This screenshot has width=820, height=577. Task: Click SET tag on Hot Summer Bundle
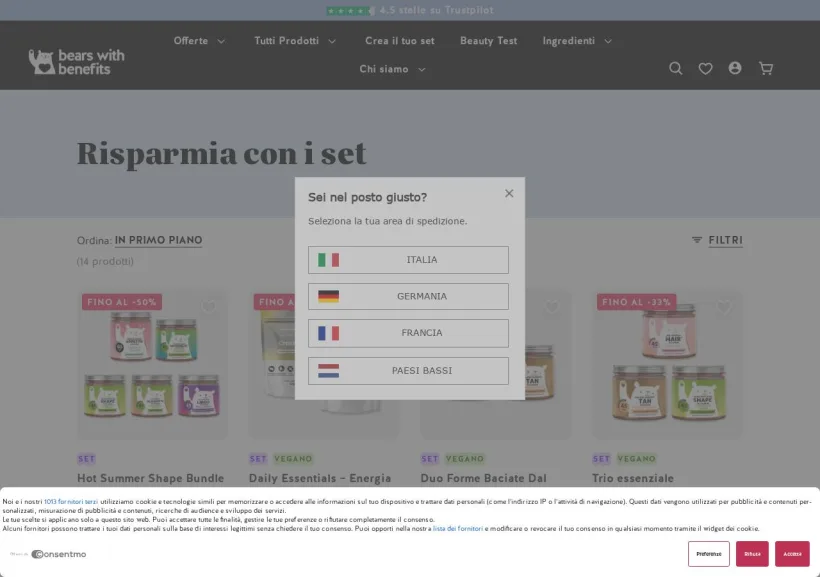tap(86, 459)
